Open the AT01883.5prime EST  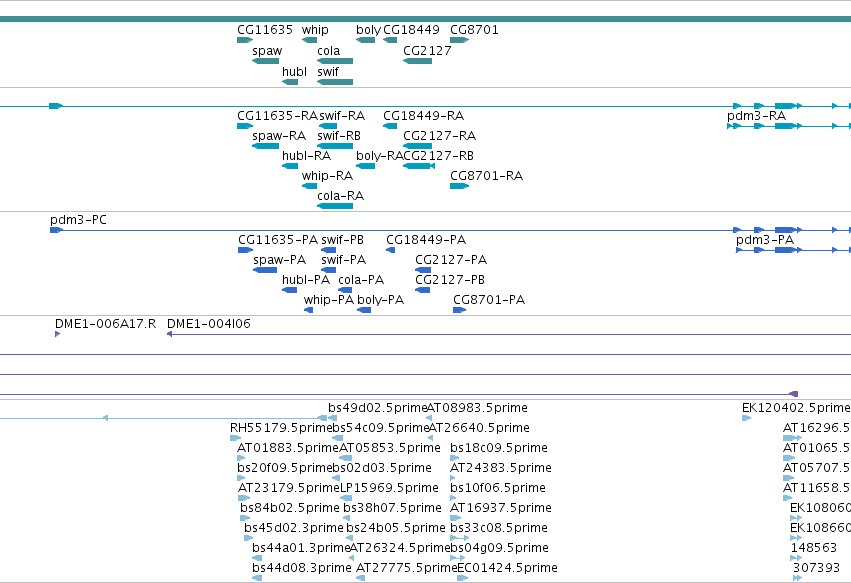tap(241, 458)
